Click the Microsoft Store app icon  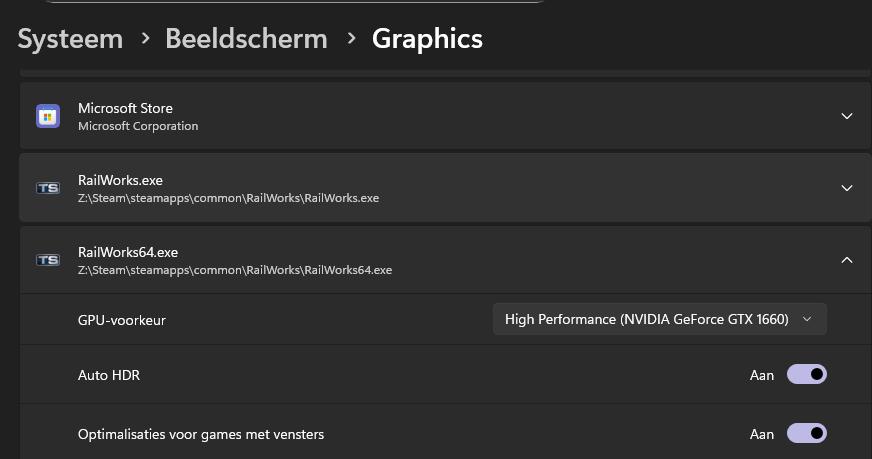click(x=48, y=116)
